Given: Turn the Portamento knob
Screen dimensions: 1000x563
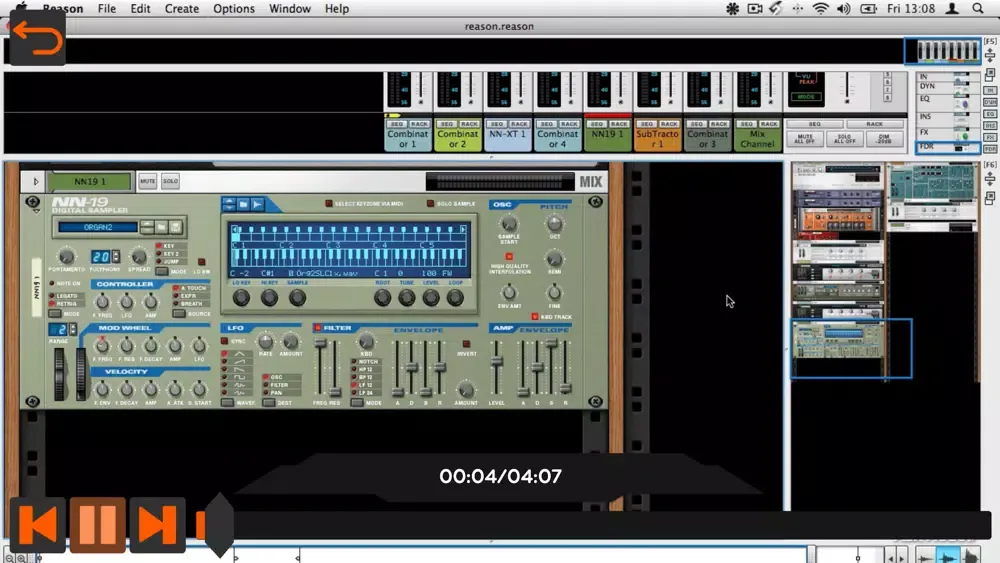Looking at the screenshot, I should pos(66,257).
